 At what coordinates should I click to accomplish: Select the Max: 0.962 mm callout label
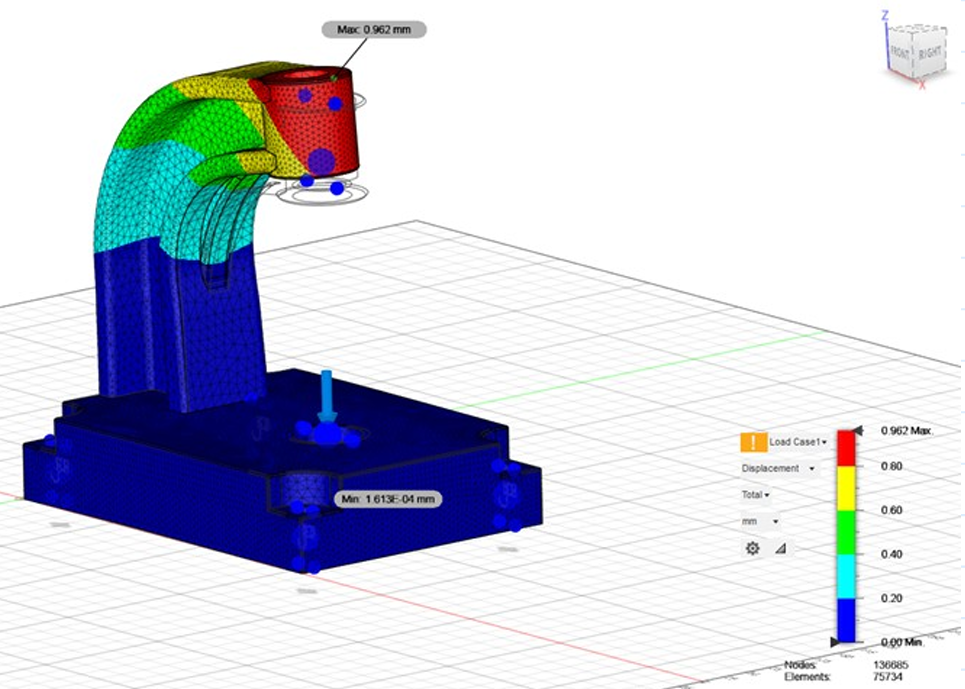374,30
